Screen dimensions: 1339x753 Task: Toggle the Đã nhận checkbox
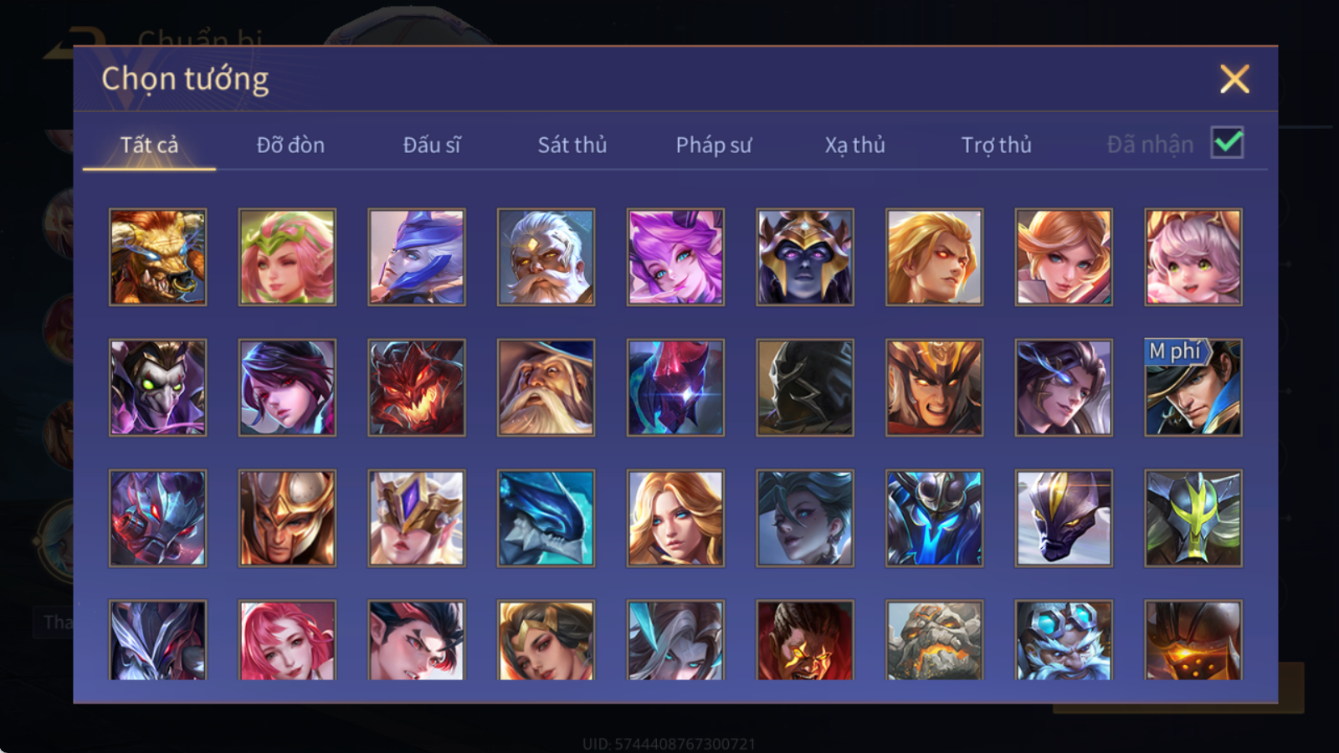1227,143
